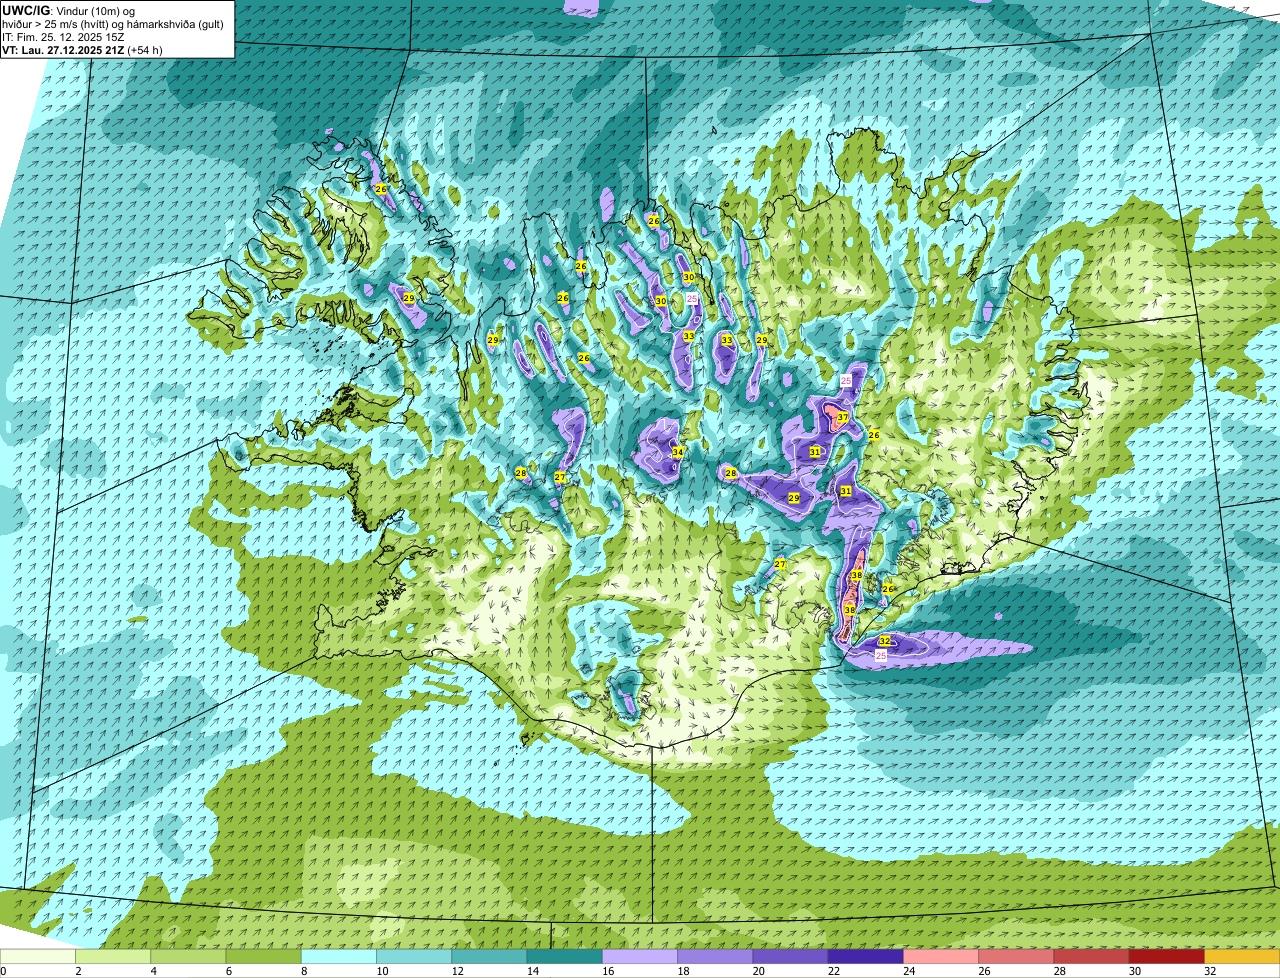Select the pale cyan 8–10 m/s swatch
This screenshot has height=978, width=1280.
pos(339,956)
